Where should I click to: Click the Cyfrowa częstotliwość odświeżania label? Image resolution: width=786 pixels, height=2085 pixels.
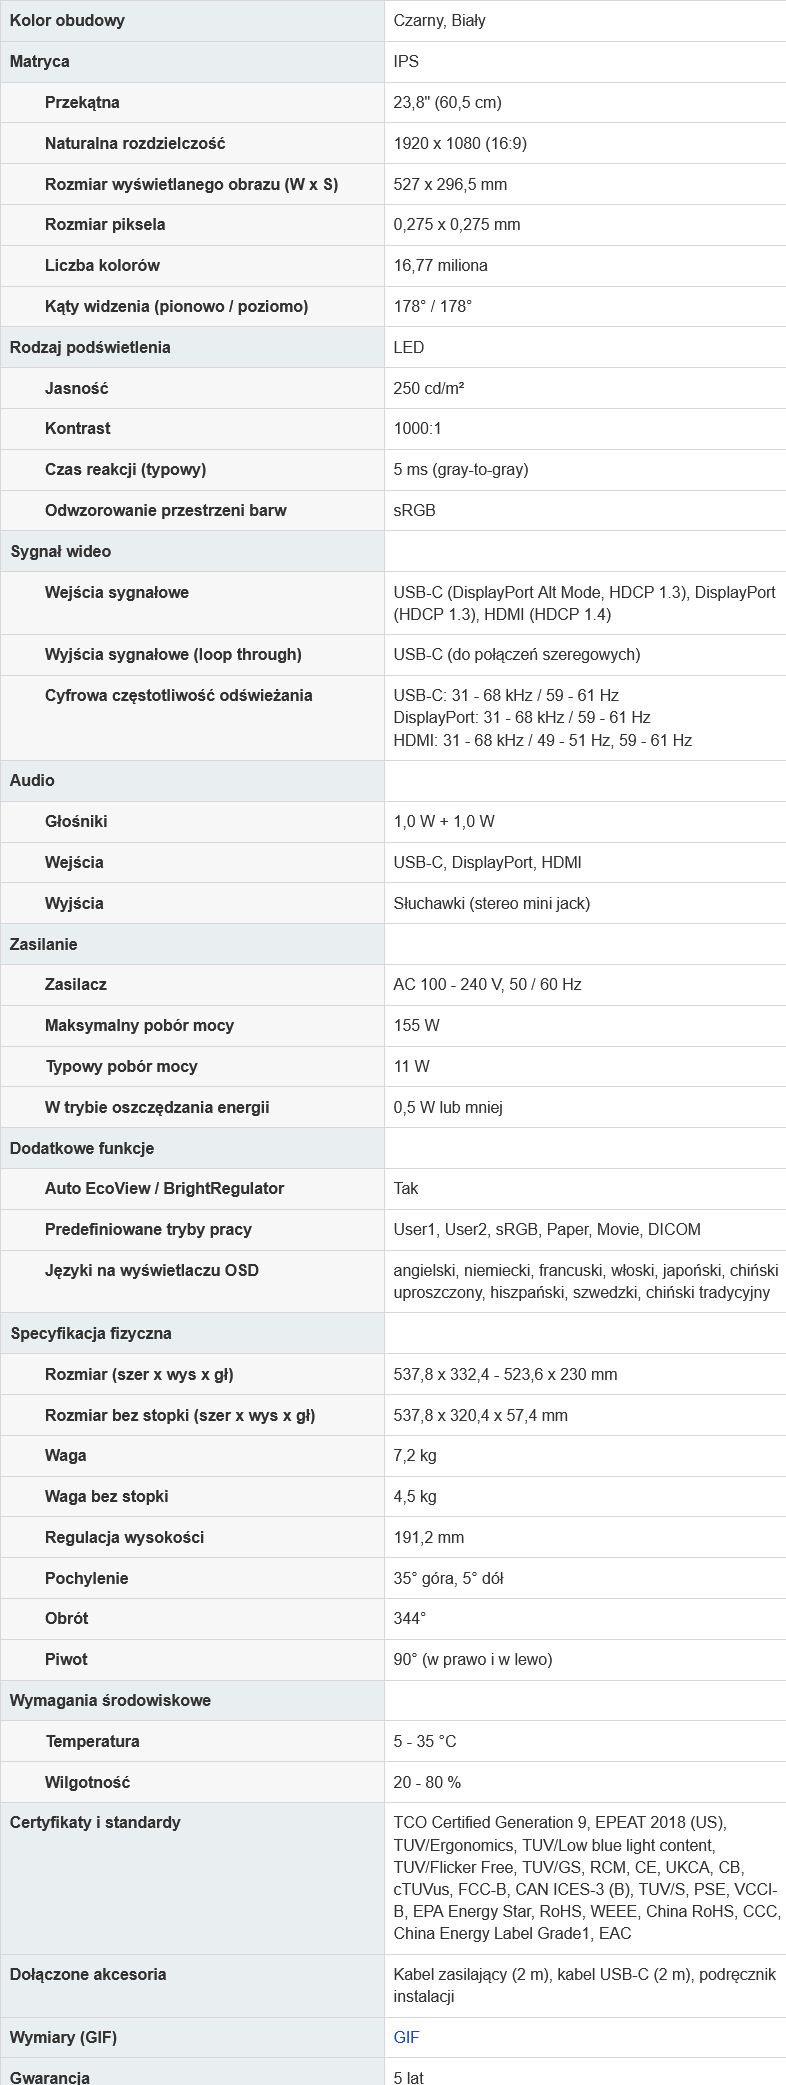pos(178,695)
